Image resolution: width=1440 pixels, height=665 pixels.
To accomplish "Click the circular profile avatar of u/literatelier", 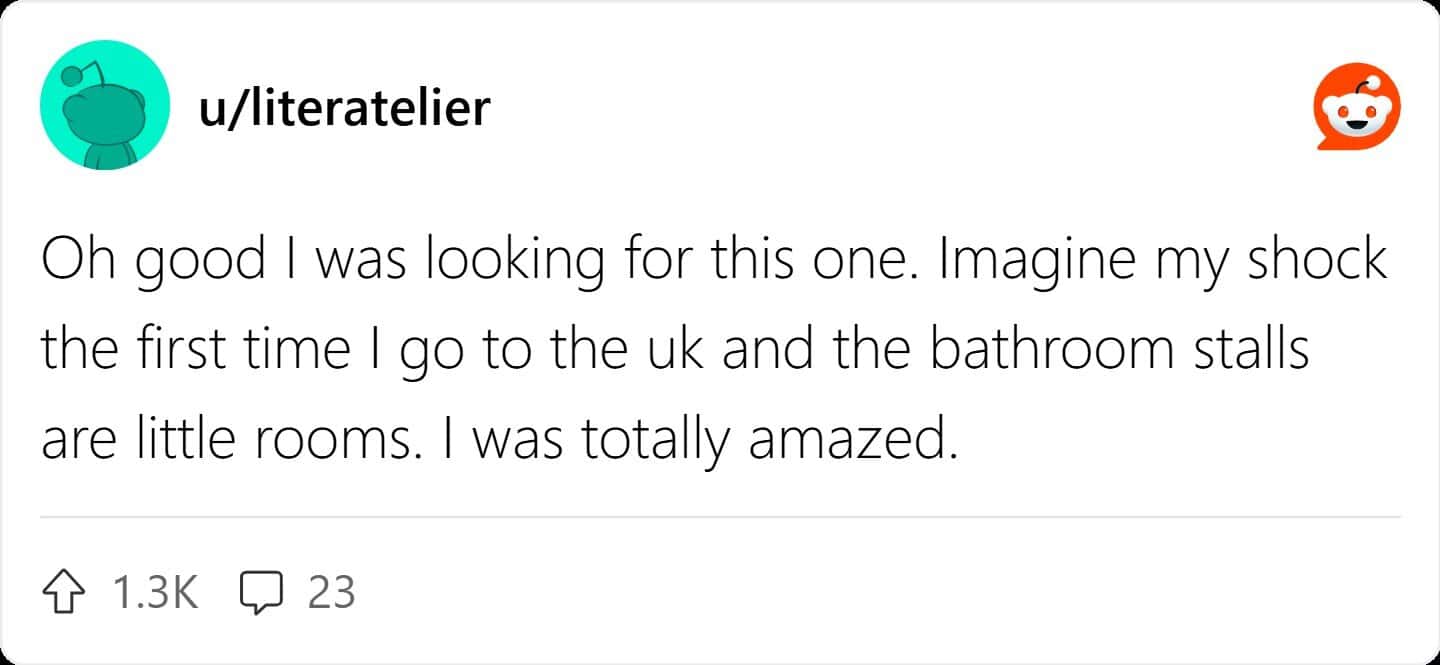I will pos(104,104).
